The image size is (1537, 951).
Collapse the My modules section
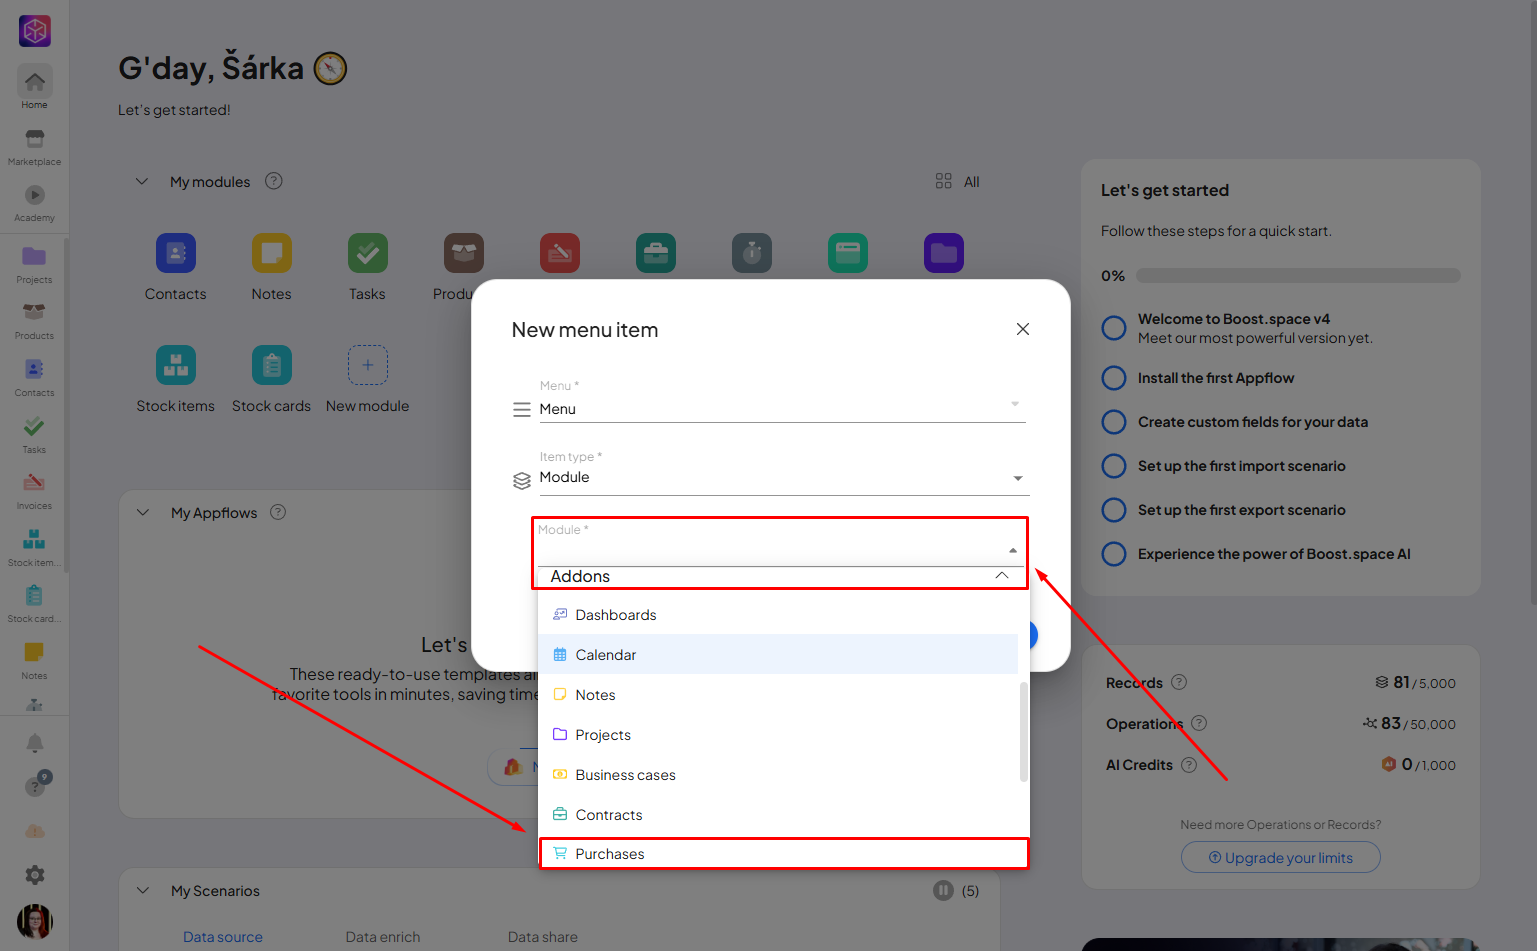pos(142,182)
